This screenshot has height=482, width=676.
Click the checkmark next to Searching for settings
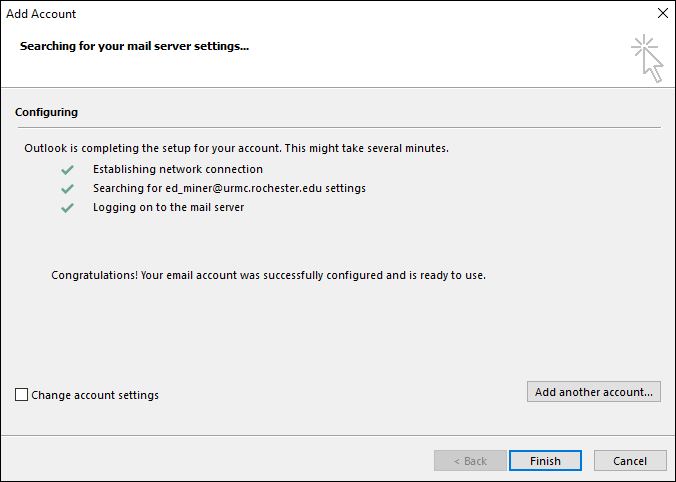[x=67, y=188]
